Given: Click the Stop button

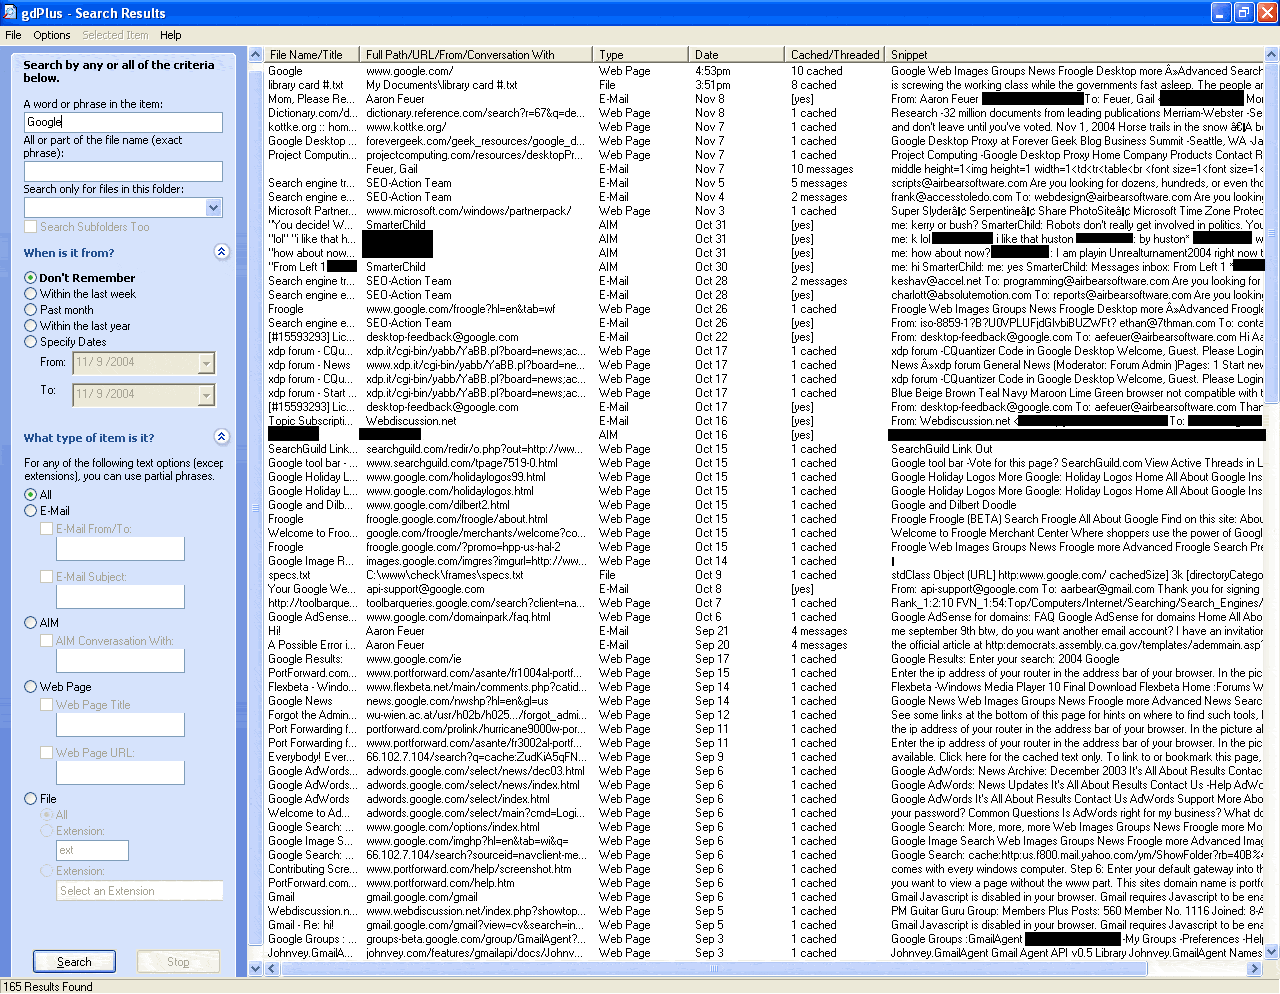Looking at the screenshot, I should [x=178, y=962].
